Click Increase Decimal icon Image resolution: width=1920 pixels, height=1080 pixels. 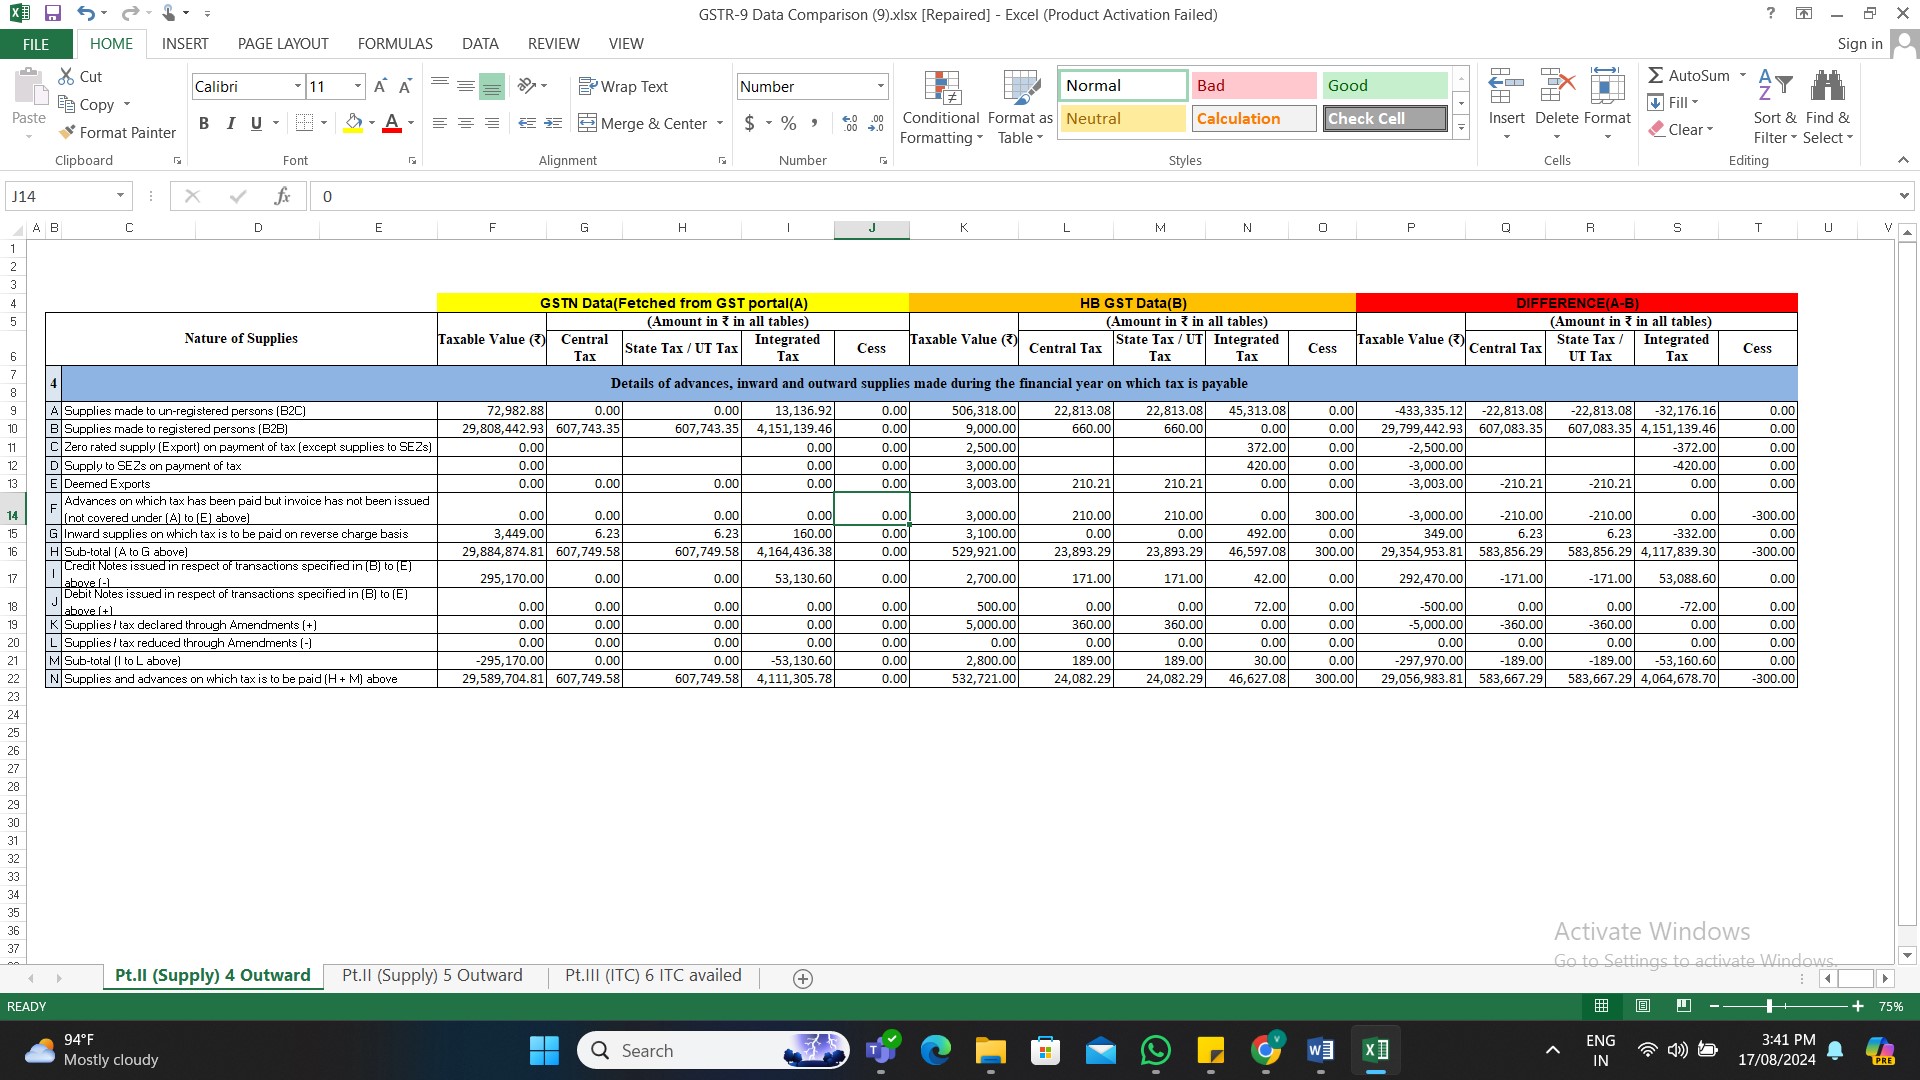point(850,123)
